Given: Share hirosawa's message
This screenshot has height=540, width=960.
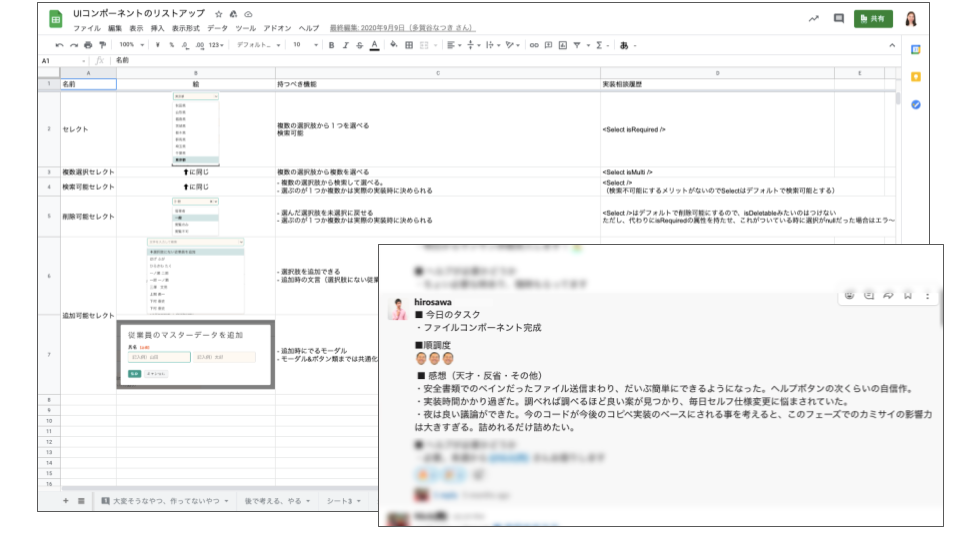Looking at the screenshot, I should [x=888, y=296].
